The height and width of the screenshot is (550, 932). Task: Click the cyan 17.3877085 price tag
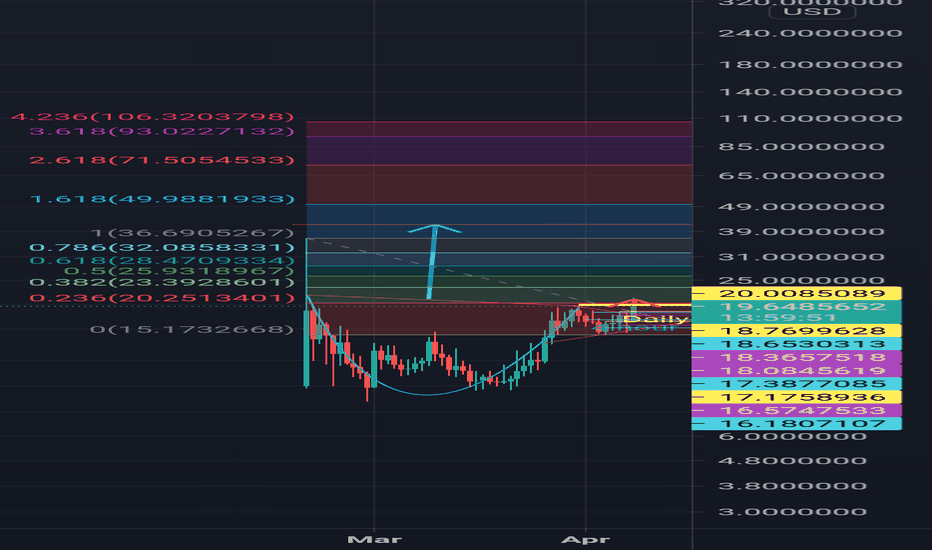[796, 384]
